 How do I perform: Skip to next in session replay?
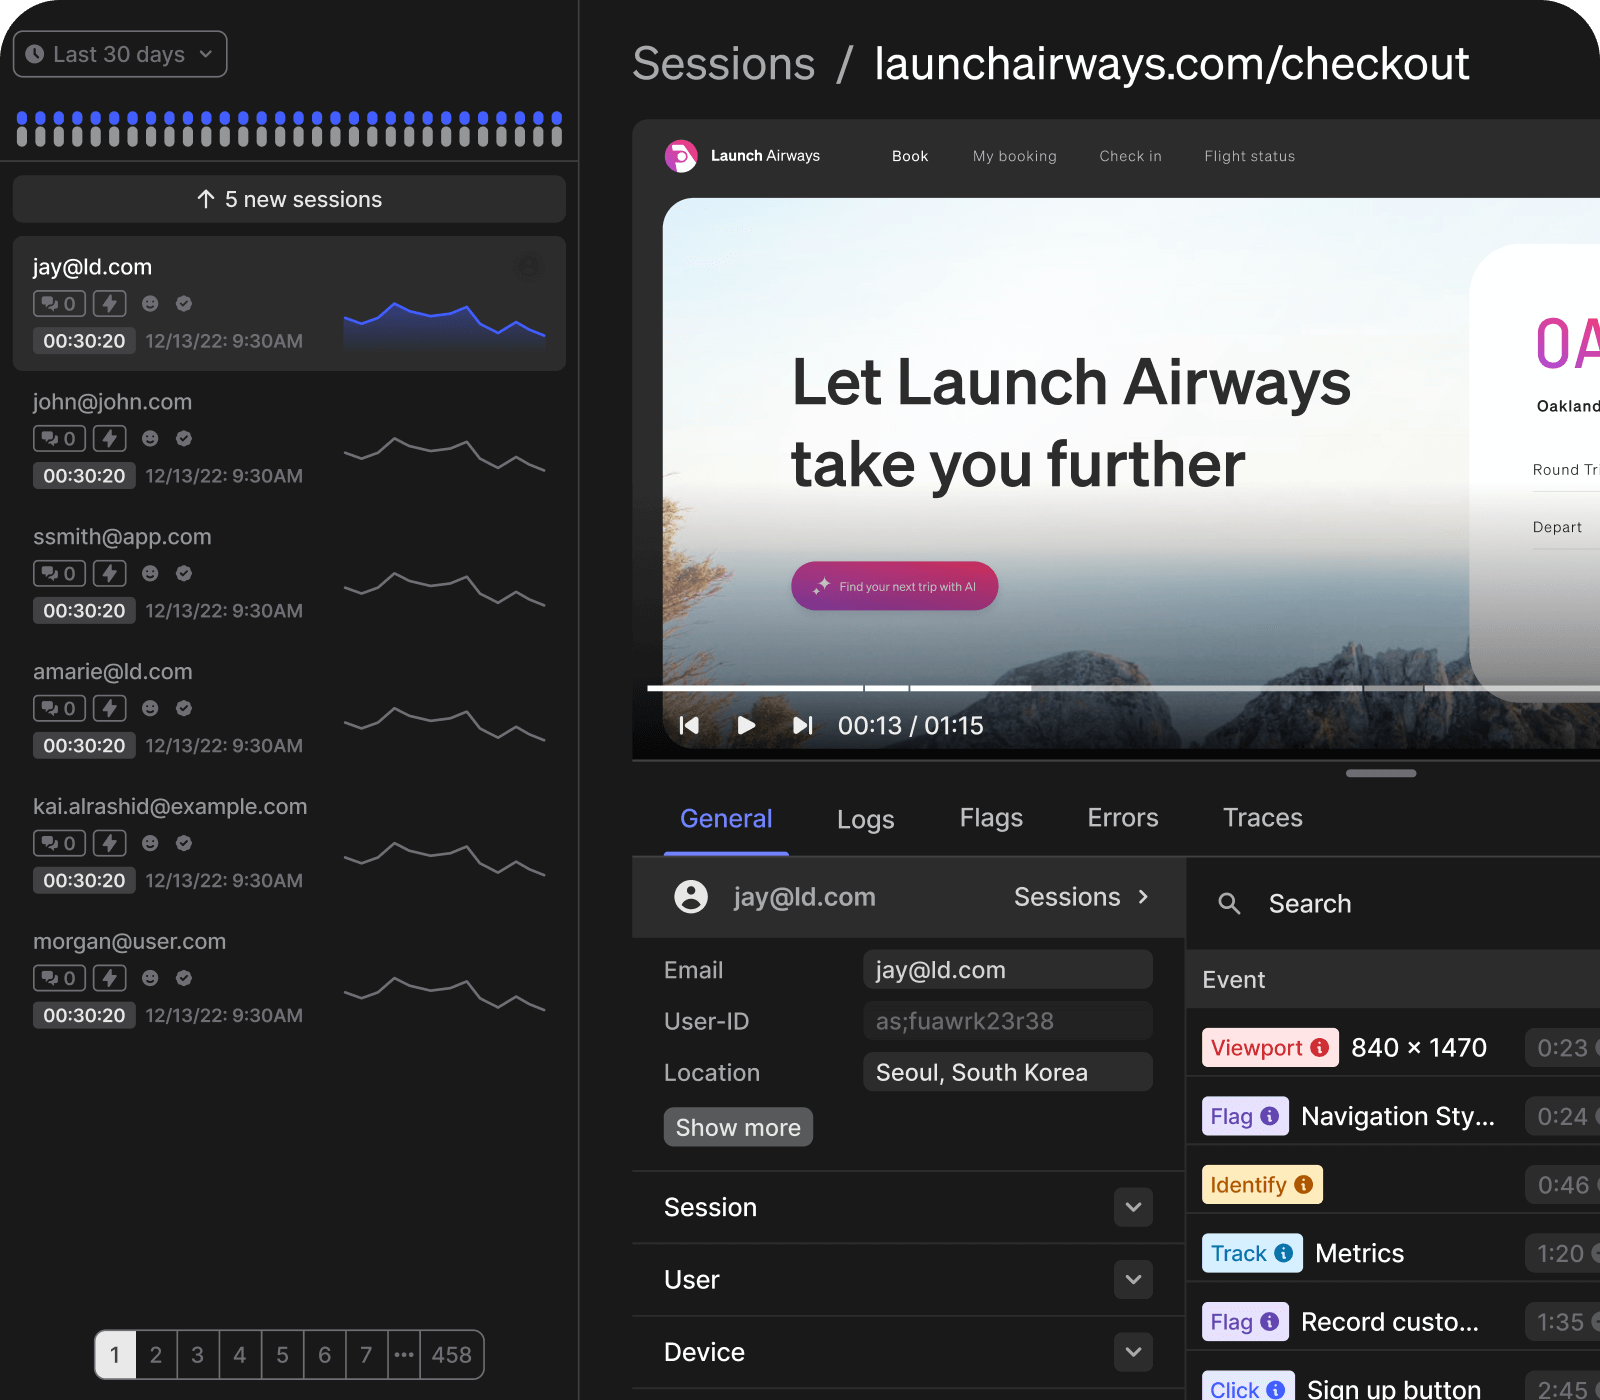(x=802, y=725)
